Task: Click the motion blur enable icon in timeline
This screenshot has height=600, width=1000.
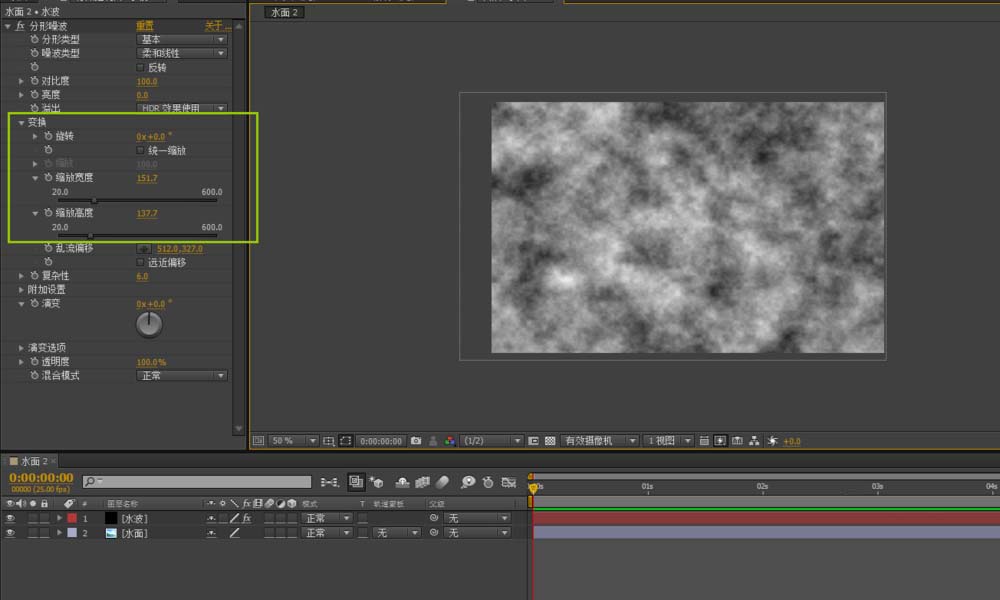Action: (x=443, y=482)
